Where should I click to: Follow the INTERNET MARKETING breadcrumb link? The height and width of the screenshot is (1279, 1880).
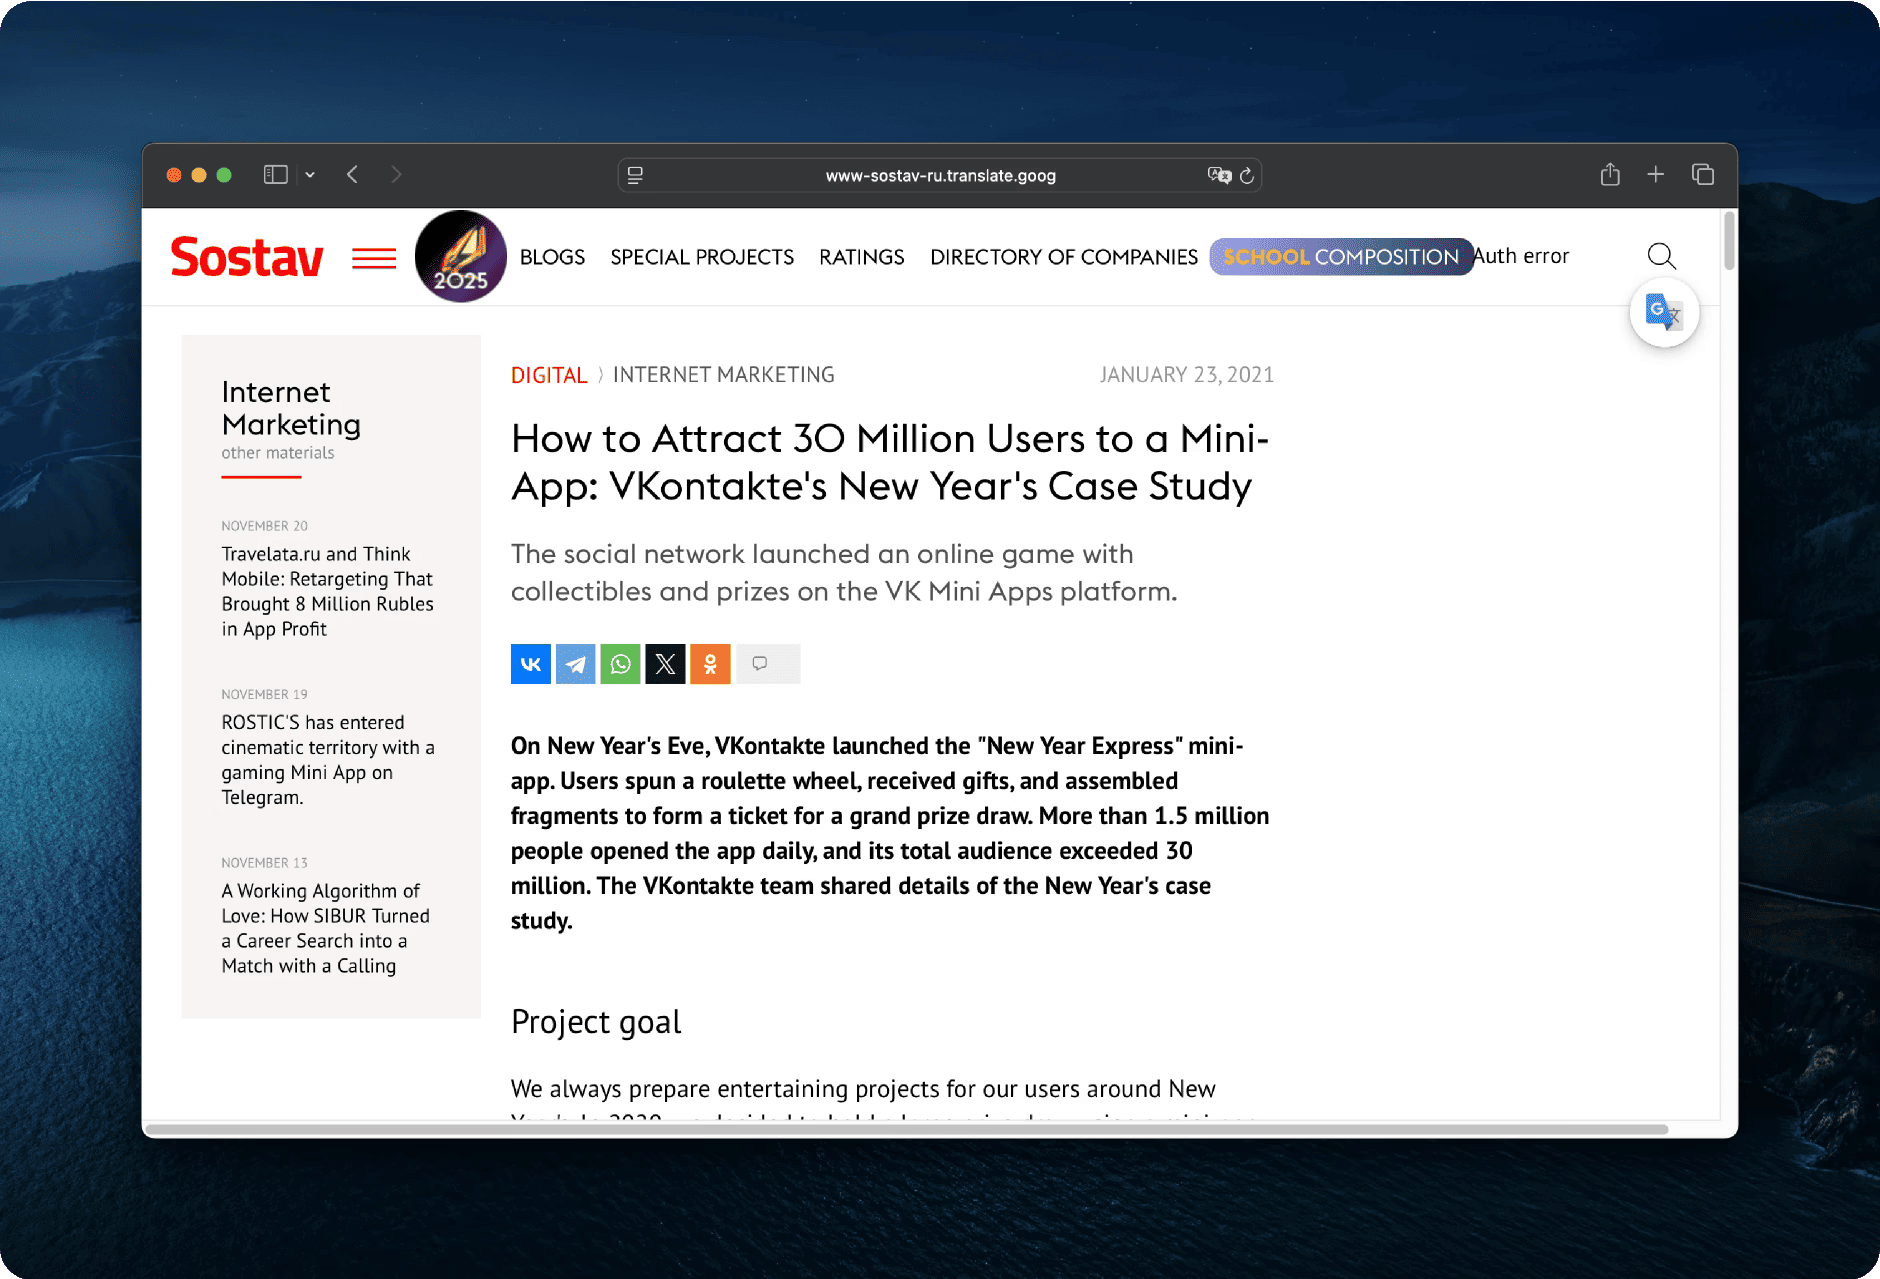tap(724, 375)
